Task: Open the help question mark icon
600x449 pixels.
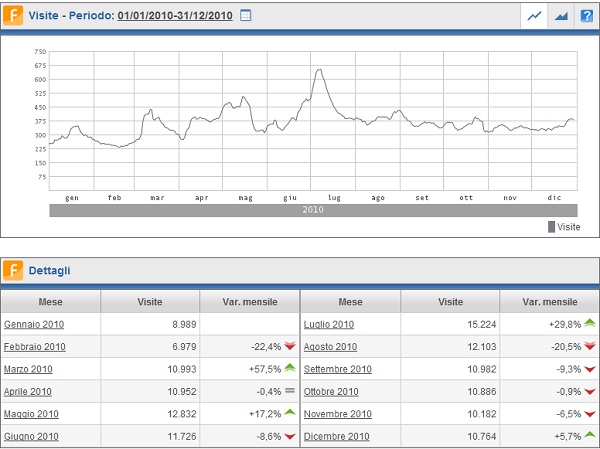Action: (x=586, y=16)
